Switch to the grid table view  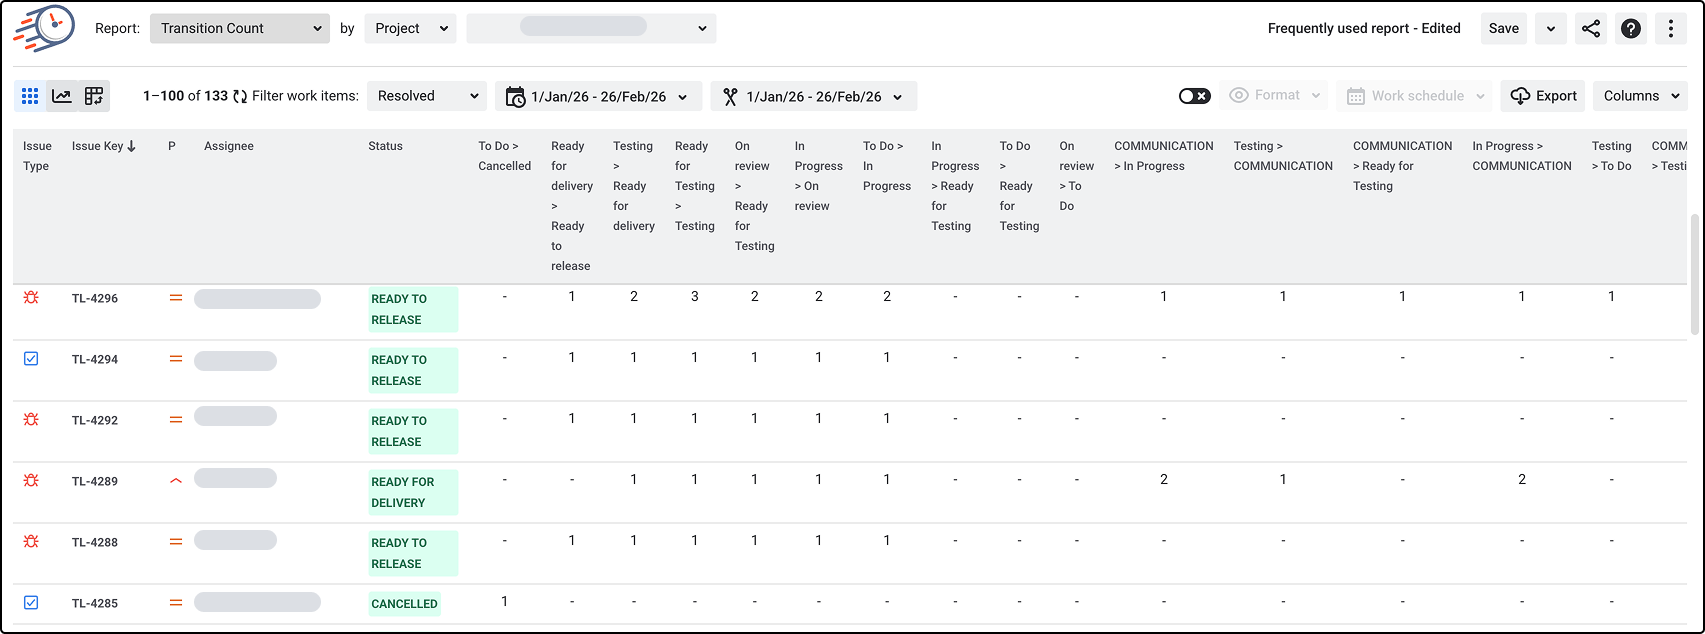coord(30,96)
